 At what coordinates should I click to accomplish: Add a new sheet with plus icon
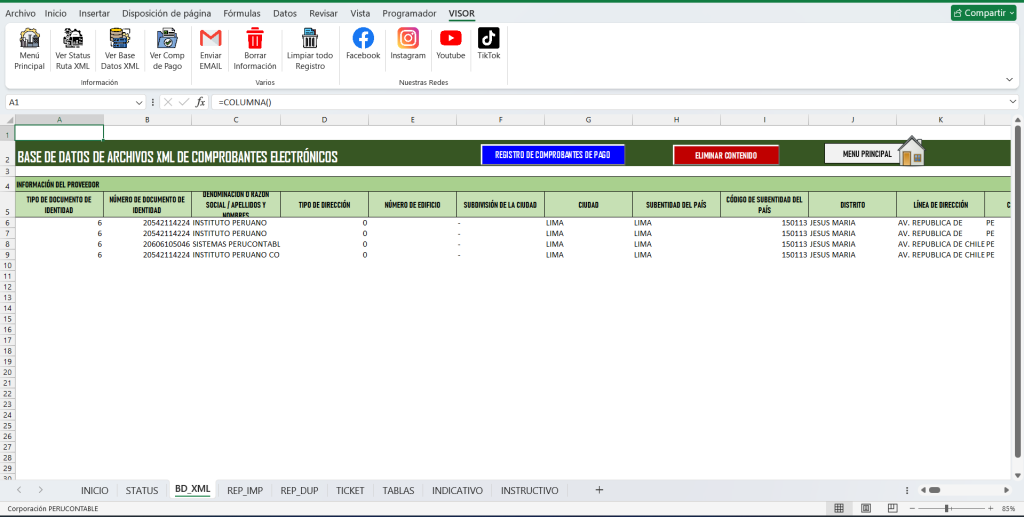click(599, 490)
